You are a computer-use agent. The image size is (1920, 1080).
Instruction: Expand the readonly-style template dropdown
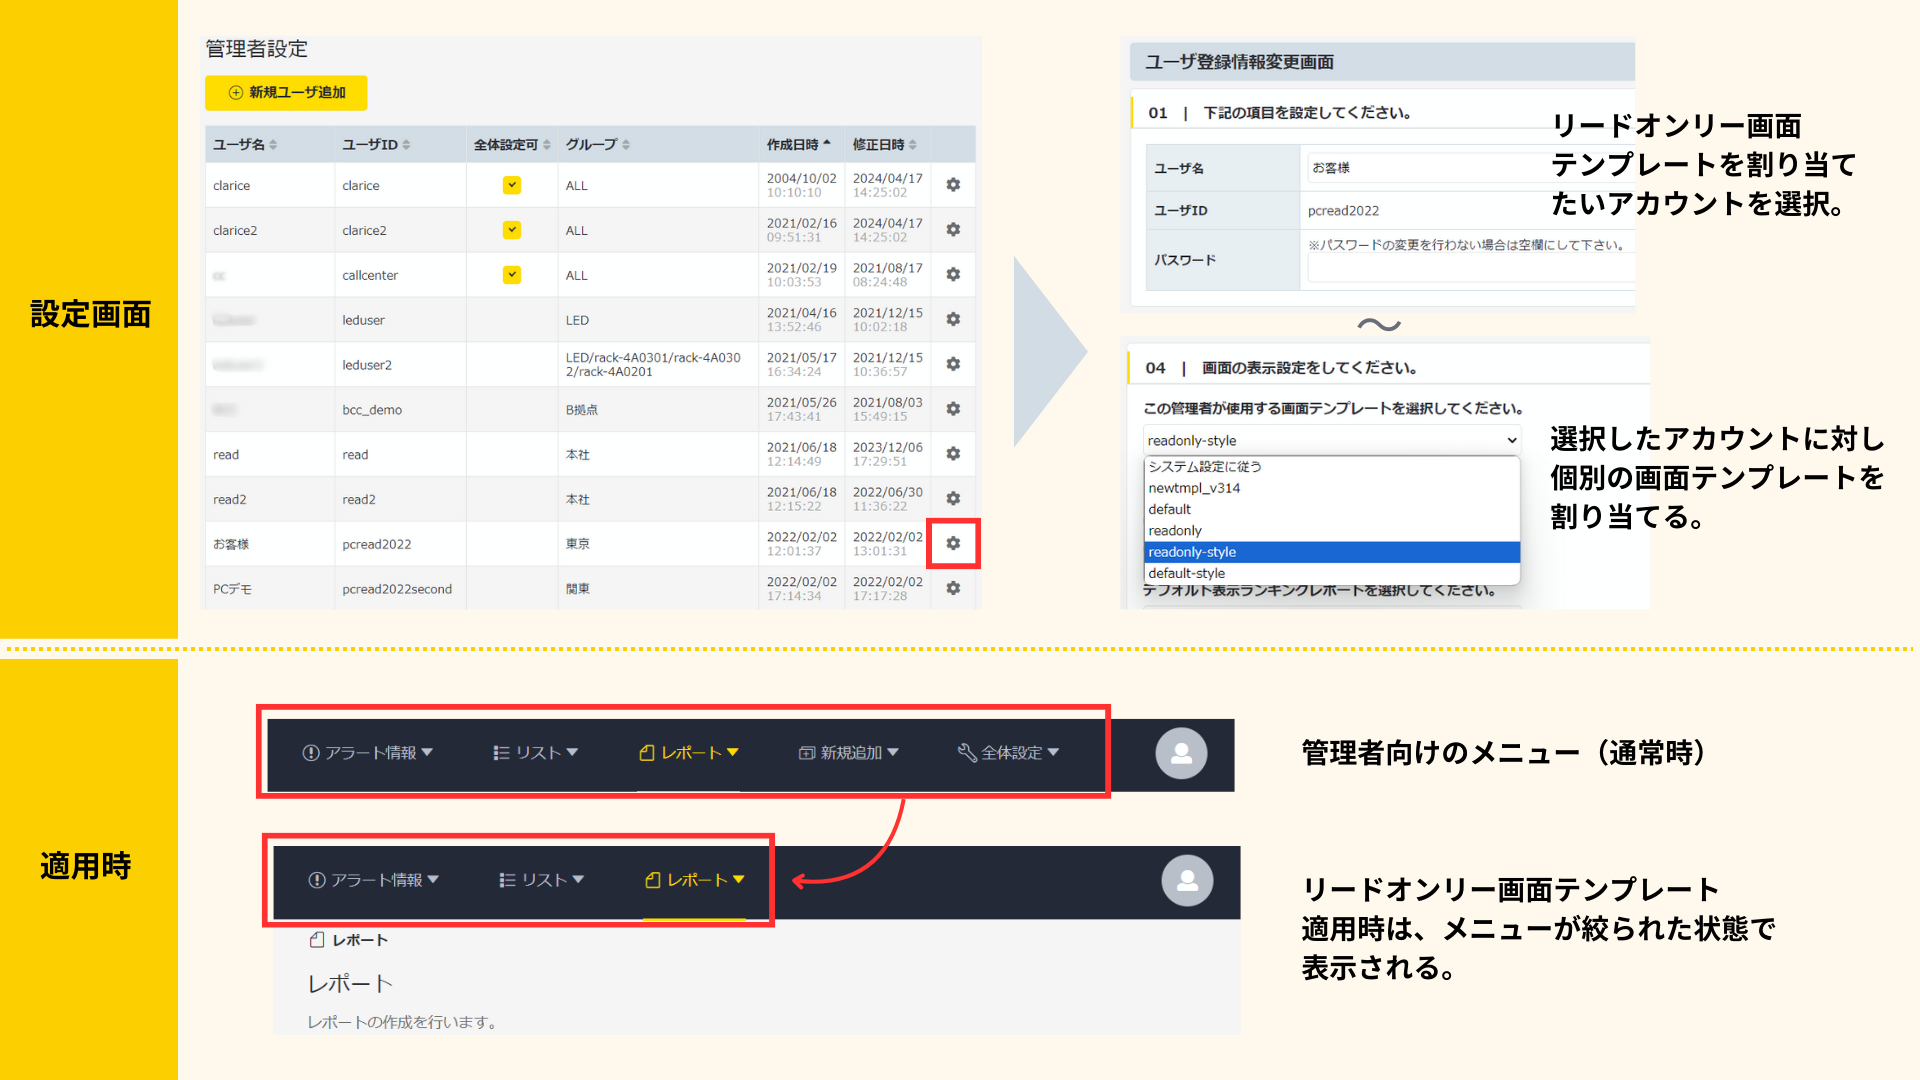pyautogui.click(x=1330, y=440)
